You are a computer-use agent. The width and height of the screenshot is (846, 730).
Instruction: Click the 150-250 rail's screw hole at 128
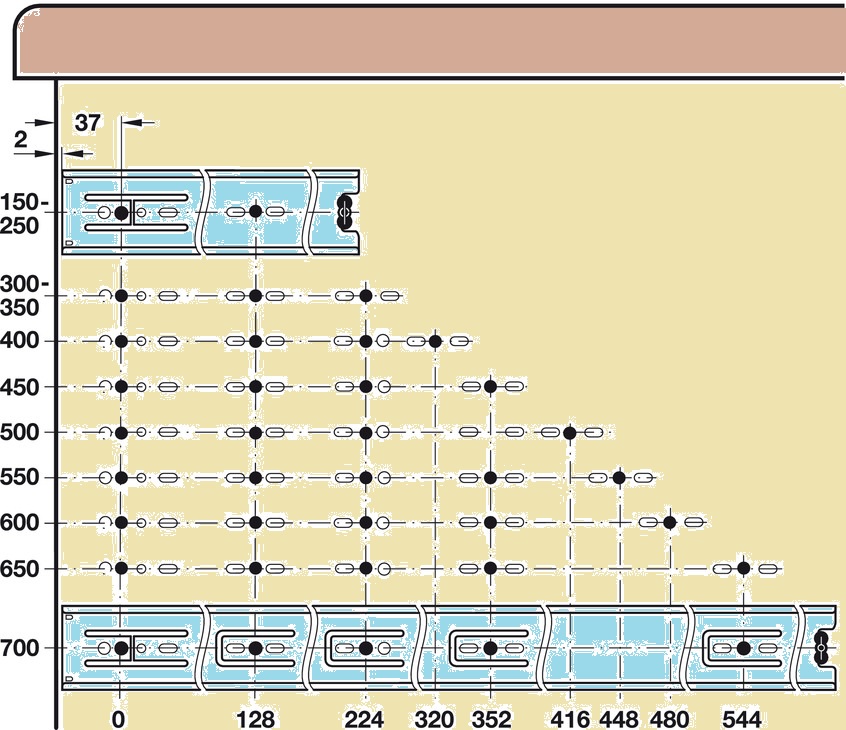coord(255,212)
